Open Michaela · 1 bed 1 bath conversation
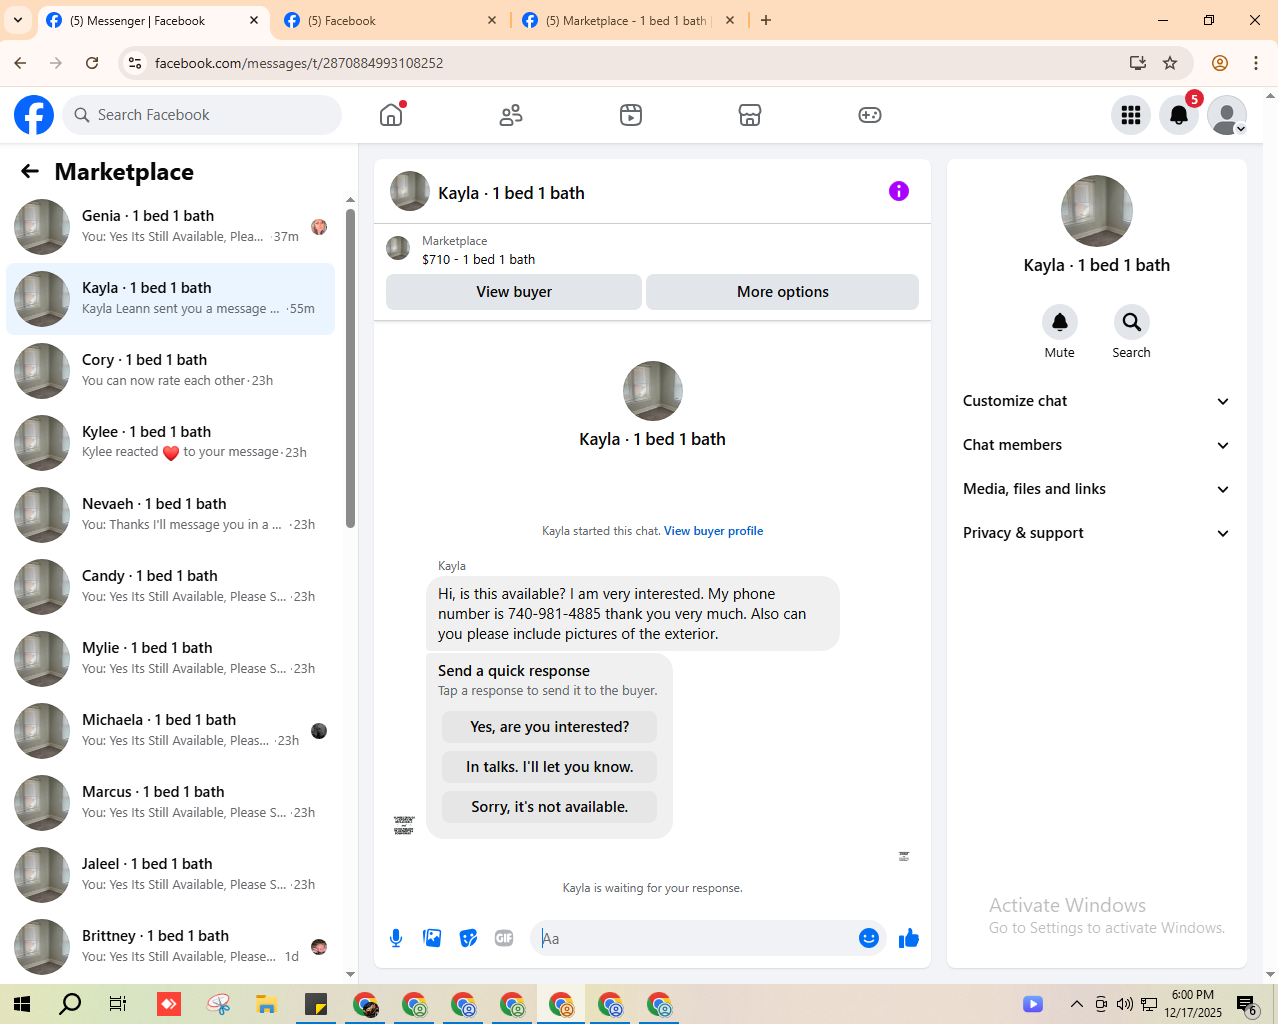Screen dimensions: 1278x1024 click(x=171, y=731)
